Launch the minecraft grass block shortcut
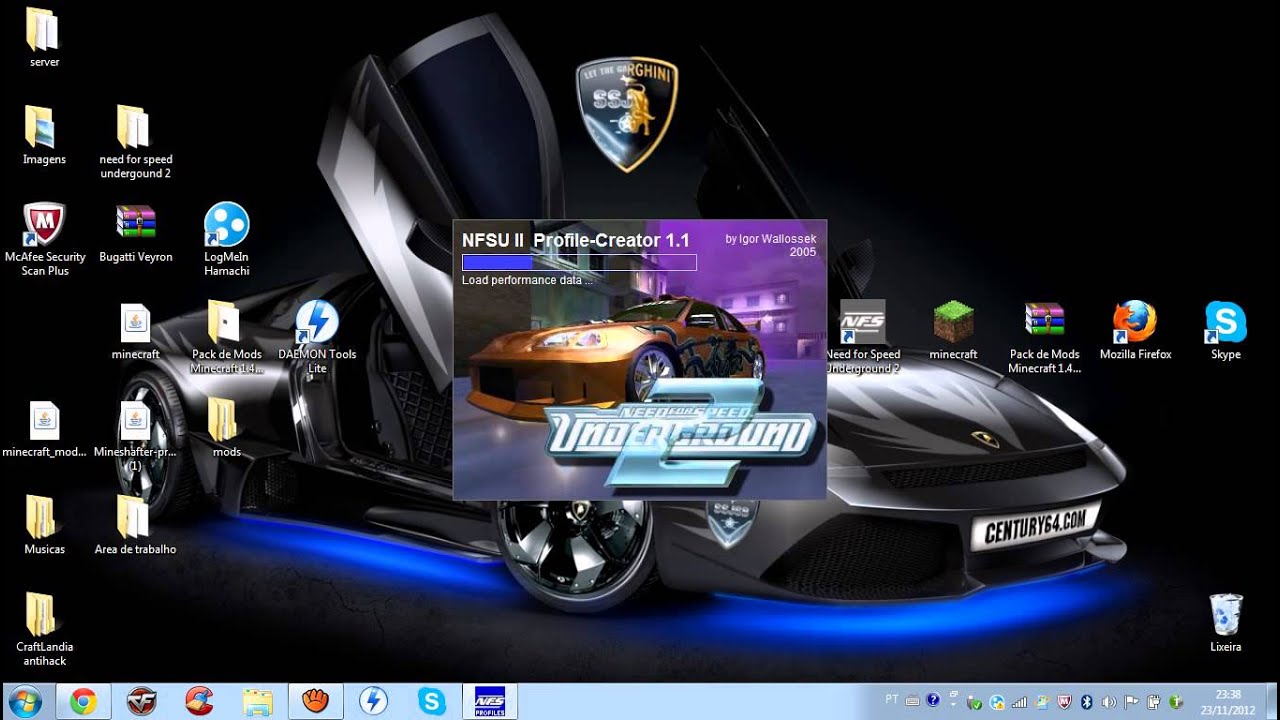The height and width of the screenshot is (720, 1280). (953, 330)
